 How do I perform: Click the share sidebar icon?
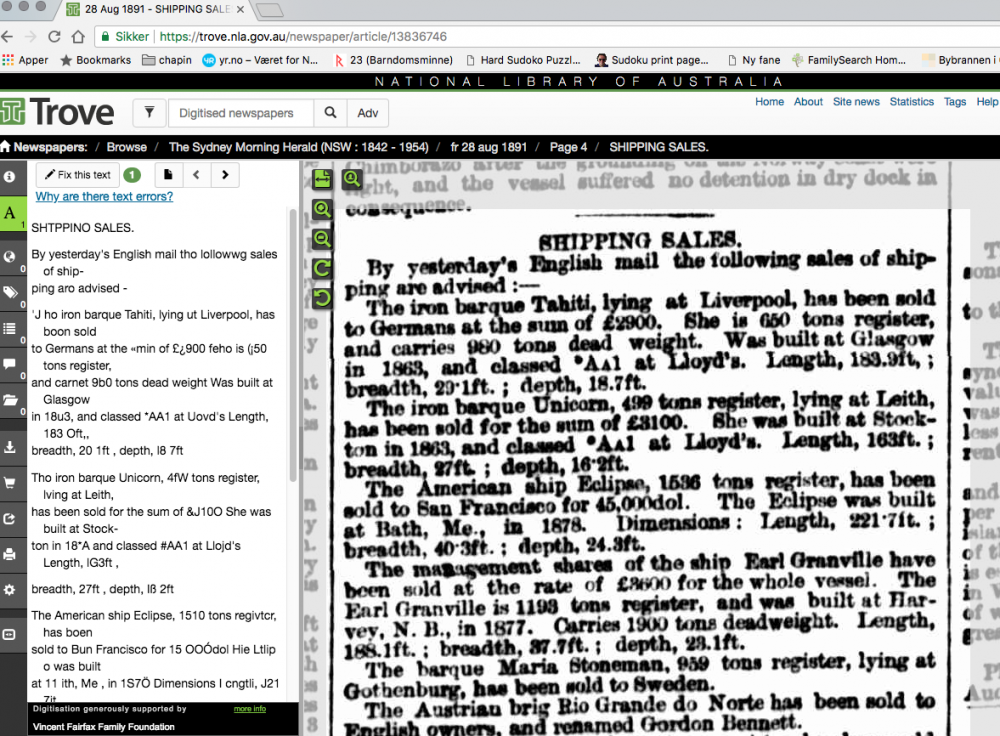click(10, 519)
